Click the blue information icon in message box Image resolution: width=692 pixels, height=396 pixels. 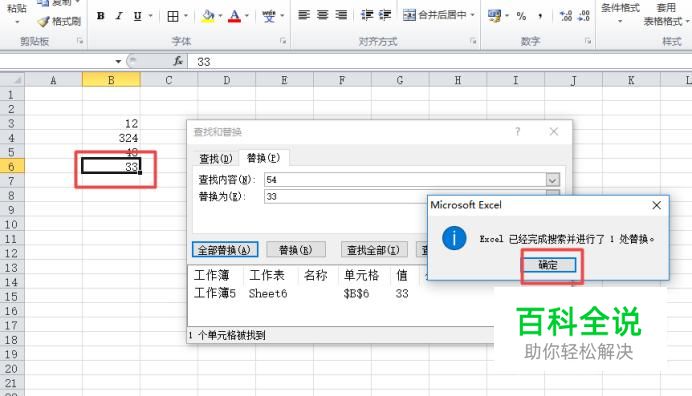pyautogui.click(x=454, y=238)
